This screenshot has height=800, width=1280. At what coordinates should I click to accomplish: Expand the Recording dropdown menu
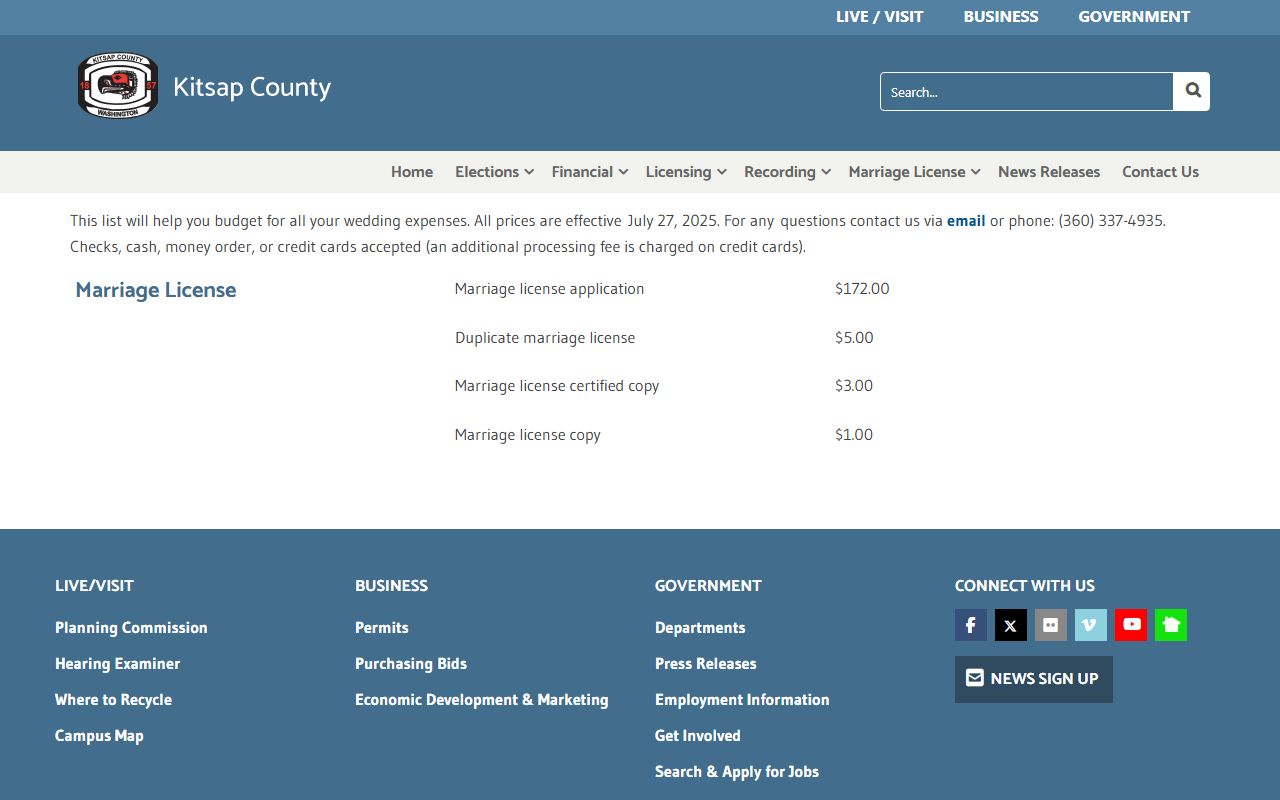788,172
